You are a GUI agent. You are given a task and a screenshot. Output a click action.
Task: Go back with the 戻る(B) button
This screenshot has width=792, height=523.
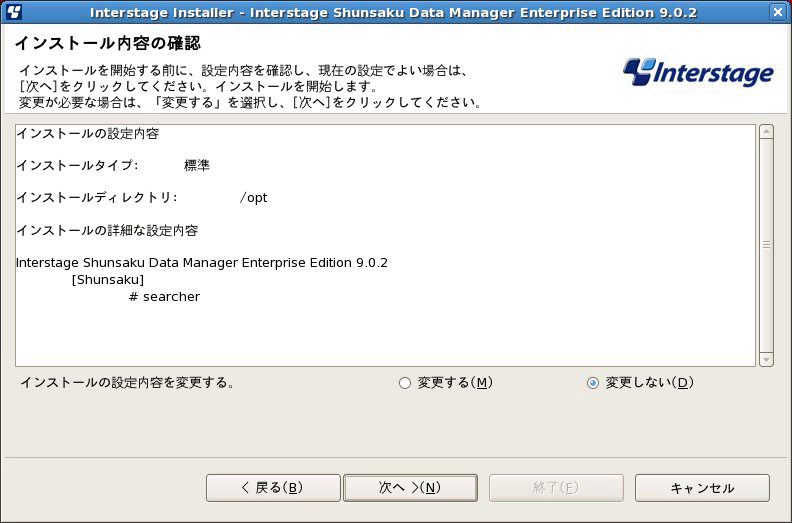273,488
